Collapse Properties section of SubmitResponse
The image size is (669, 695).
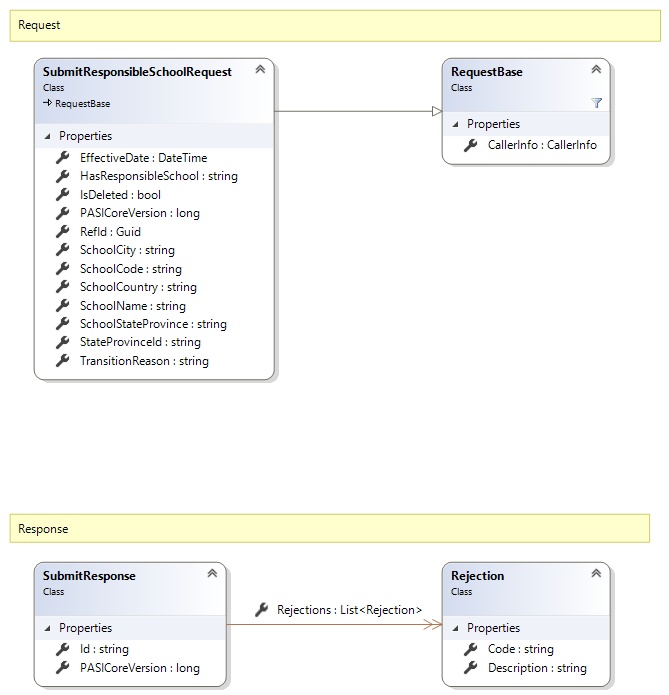point(46,628)
